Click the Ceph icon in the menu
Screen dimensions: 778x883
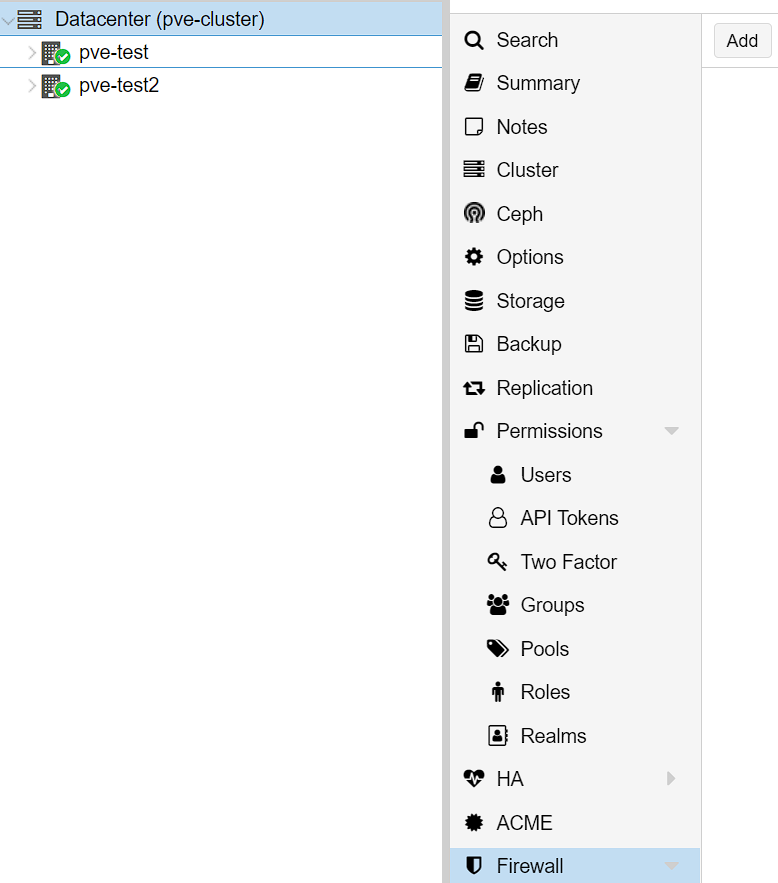[474, 213]
